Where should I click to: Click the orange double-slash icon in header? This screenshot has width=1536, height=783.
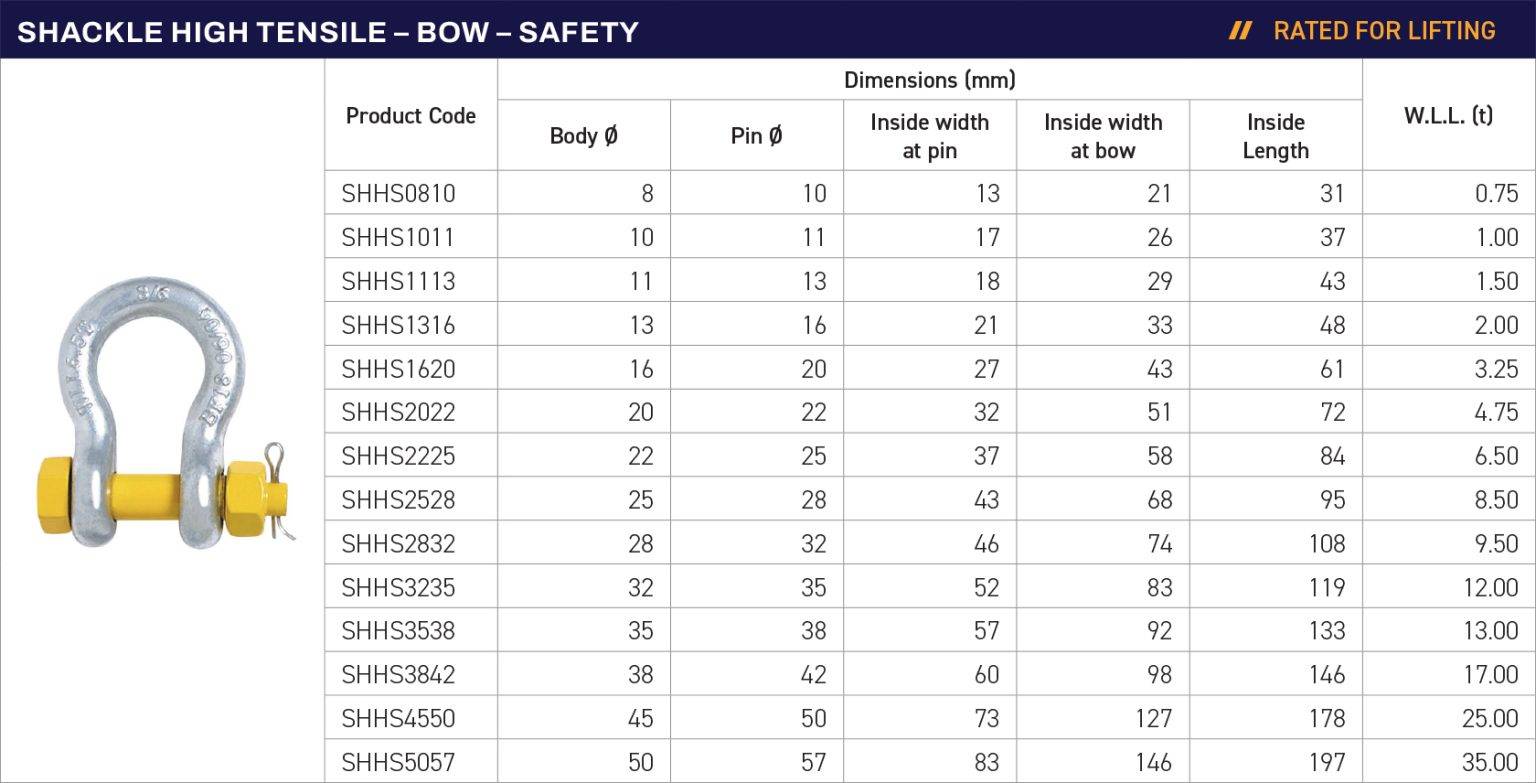(1240, 31)
